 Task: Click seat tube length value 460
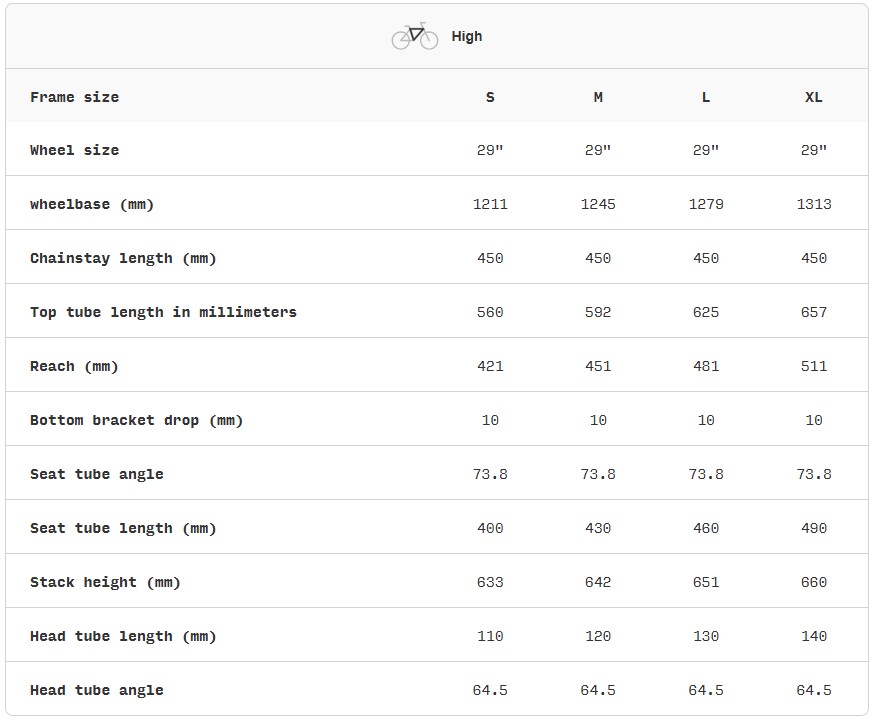pyautogui.click(x=705, y=528)
